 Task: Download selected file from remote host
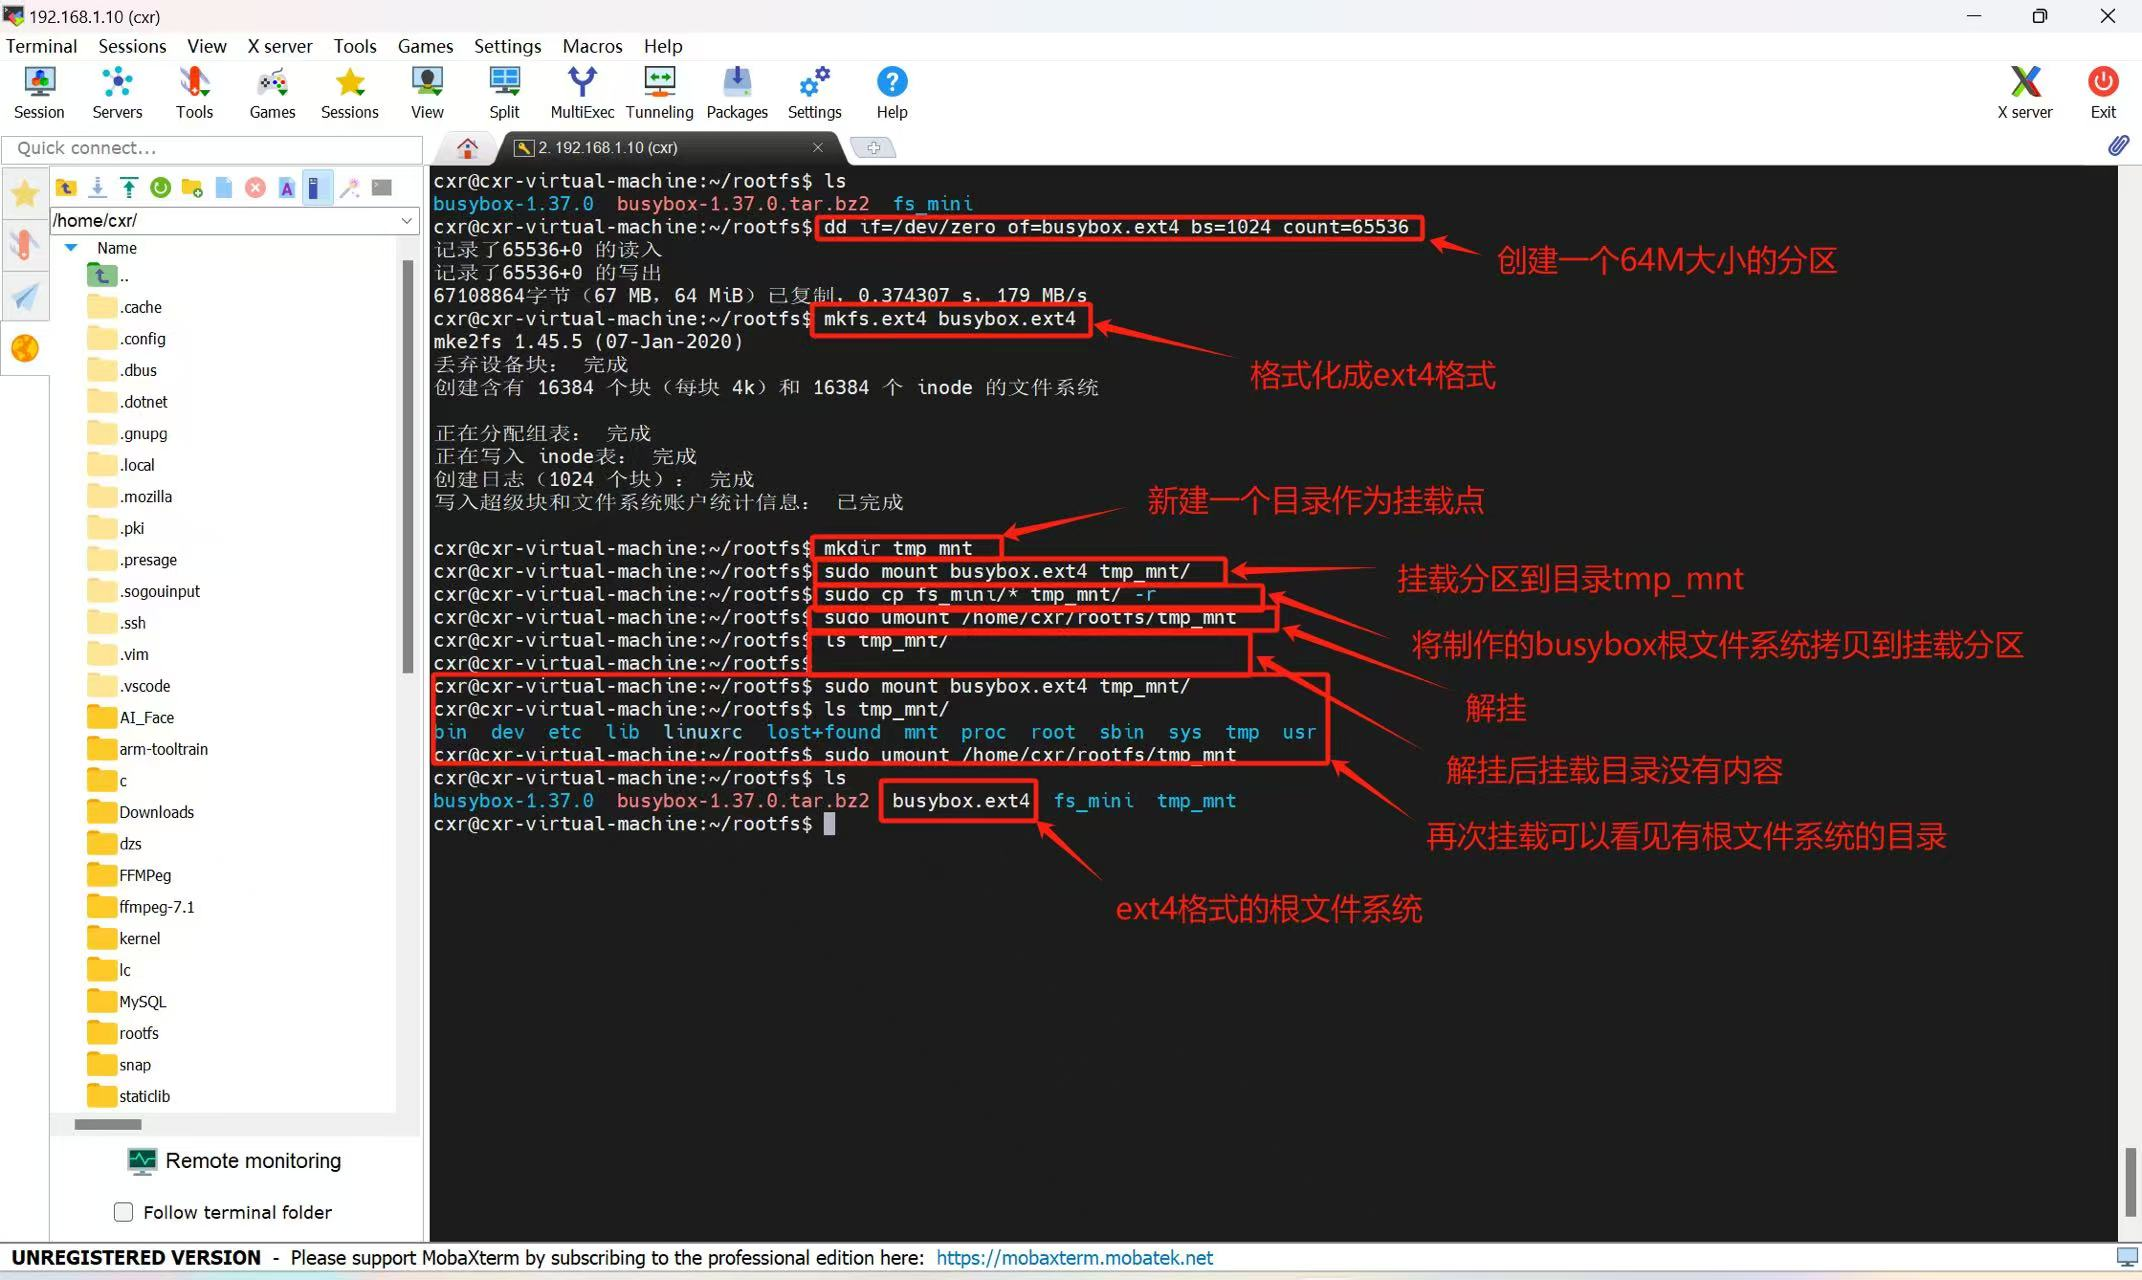(97, 187)
